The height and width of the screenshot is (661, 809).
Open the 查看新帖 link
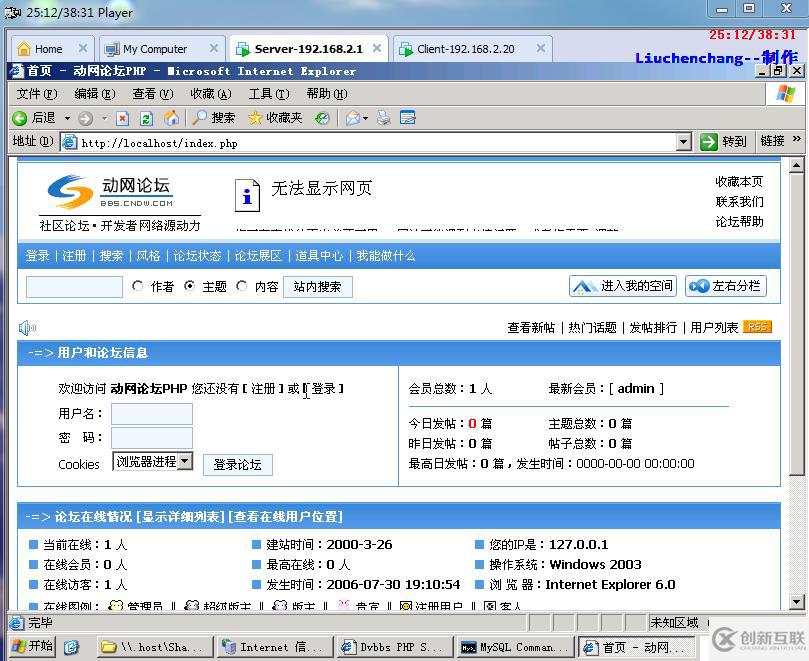point(531,327)
